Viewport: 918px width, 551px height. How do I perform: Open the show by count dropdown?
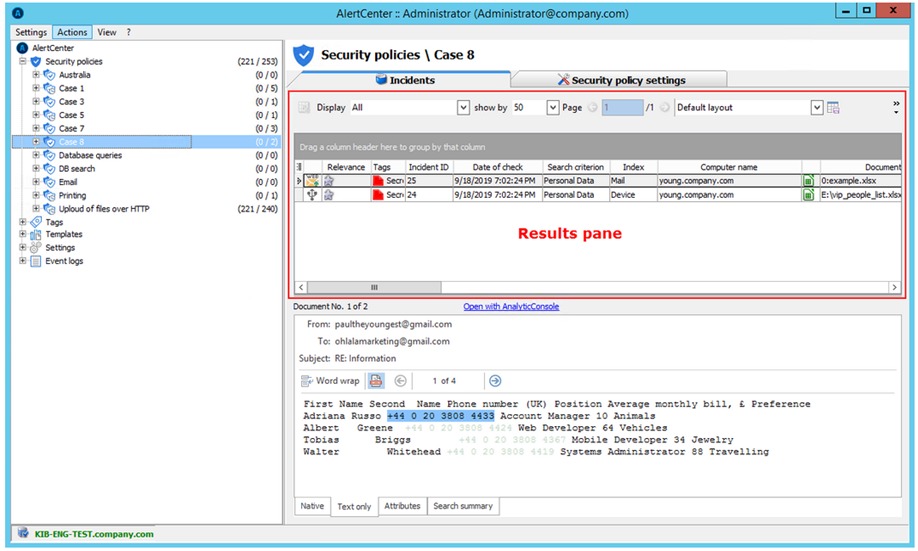coord(553,108)
